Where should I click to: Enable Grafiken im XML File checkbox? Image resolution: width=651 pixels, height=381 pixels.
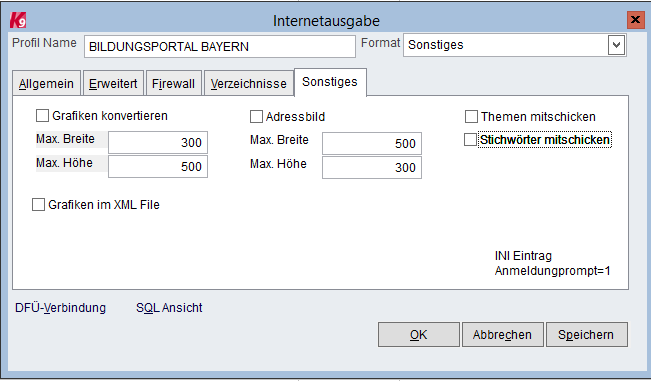pos(38,205)
